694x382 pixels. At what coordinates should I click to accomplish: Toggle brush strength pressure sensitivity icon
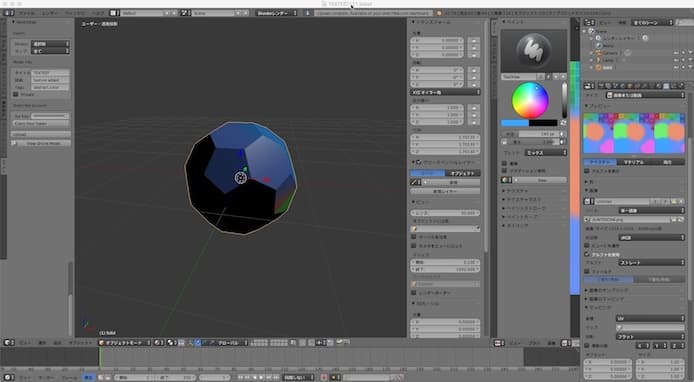(563, 142)
